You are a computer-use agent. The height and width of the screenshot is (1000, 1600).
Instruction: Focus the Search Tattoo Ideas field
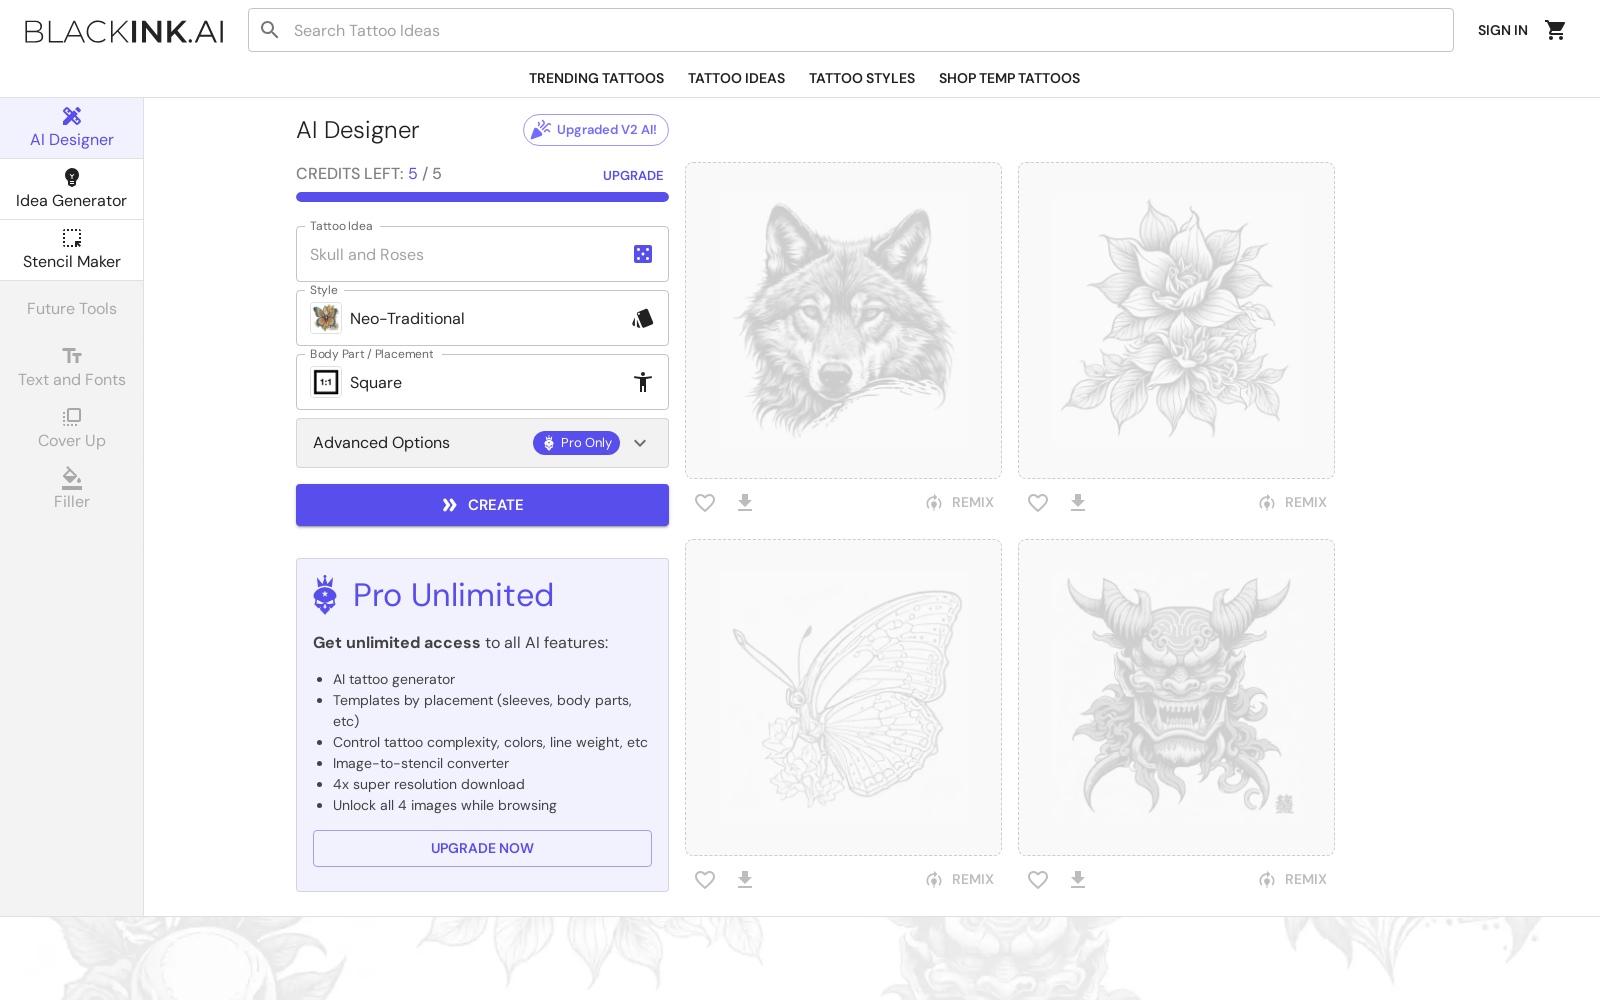851,30
